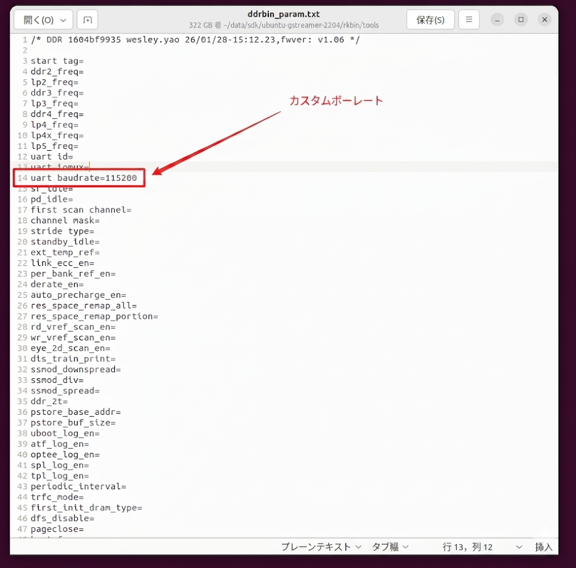Maximize the gedit window
Image resolution: width=576 pixels, height=568 pixels.
[521, 19]
